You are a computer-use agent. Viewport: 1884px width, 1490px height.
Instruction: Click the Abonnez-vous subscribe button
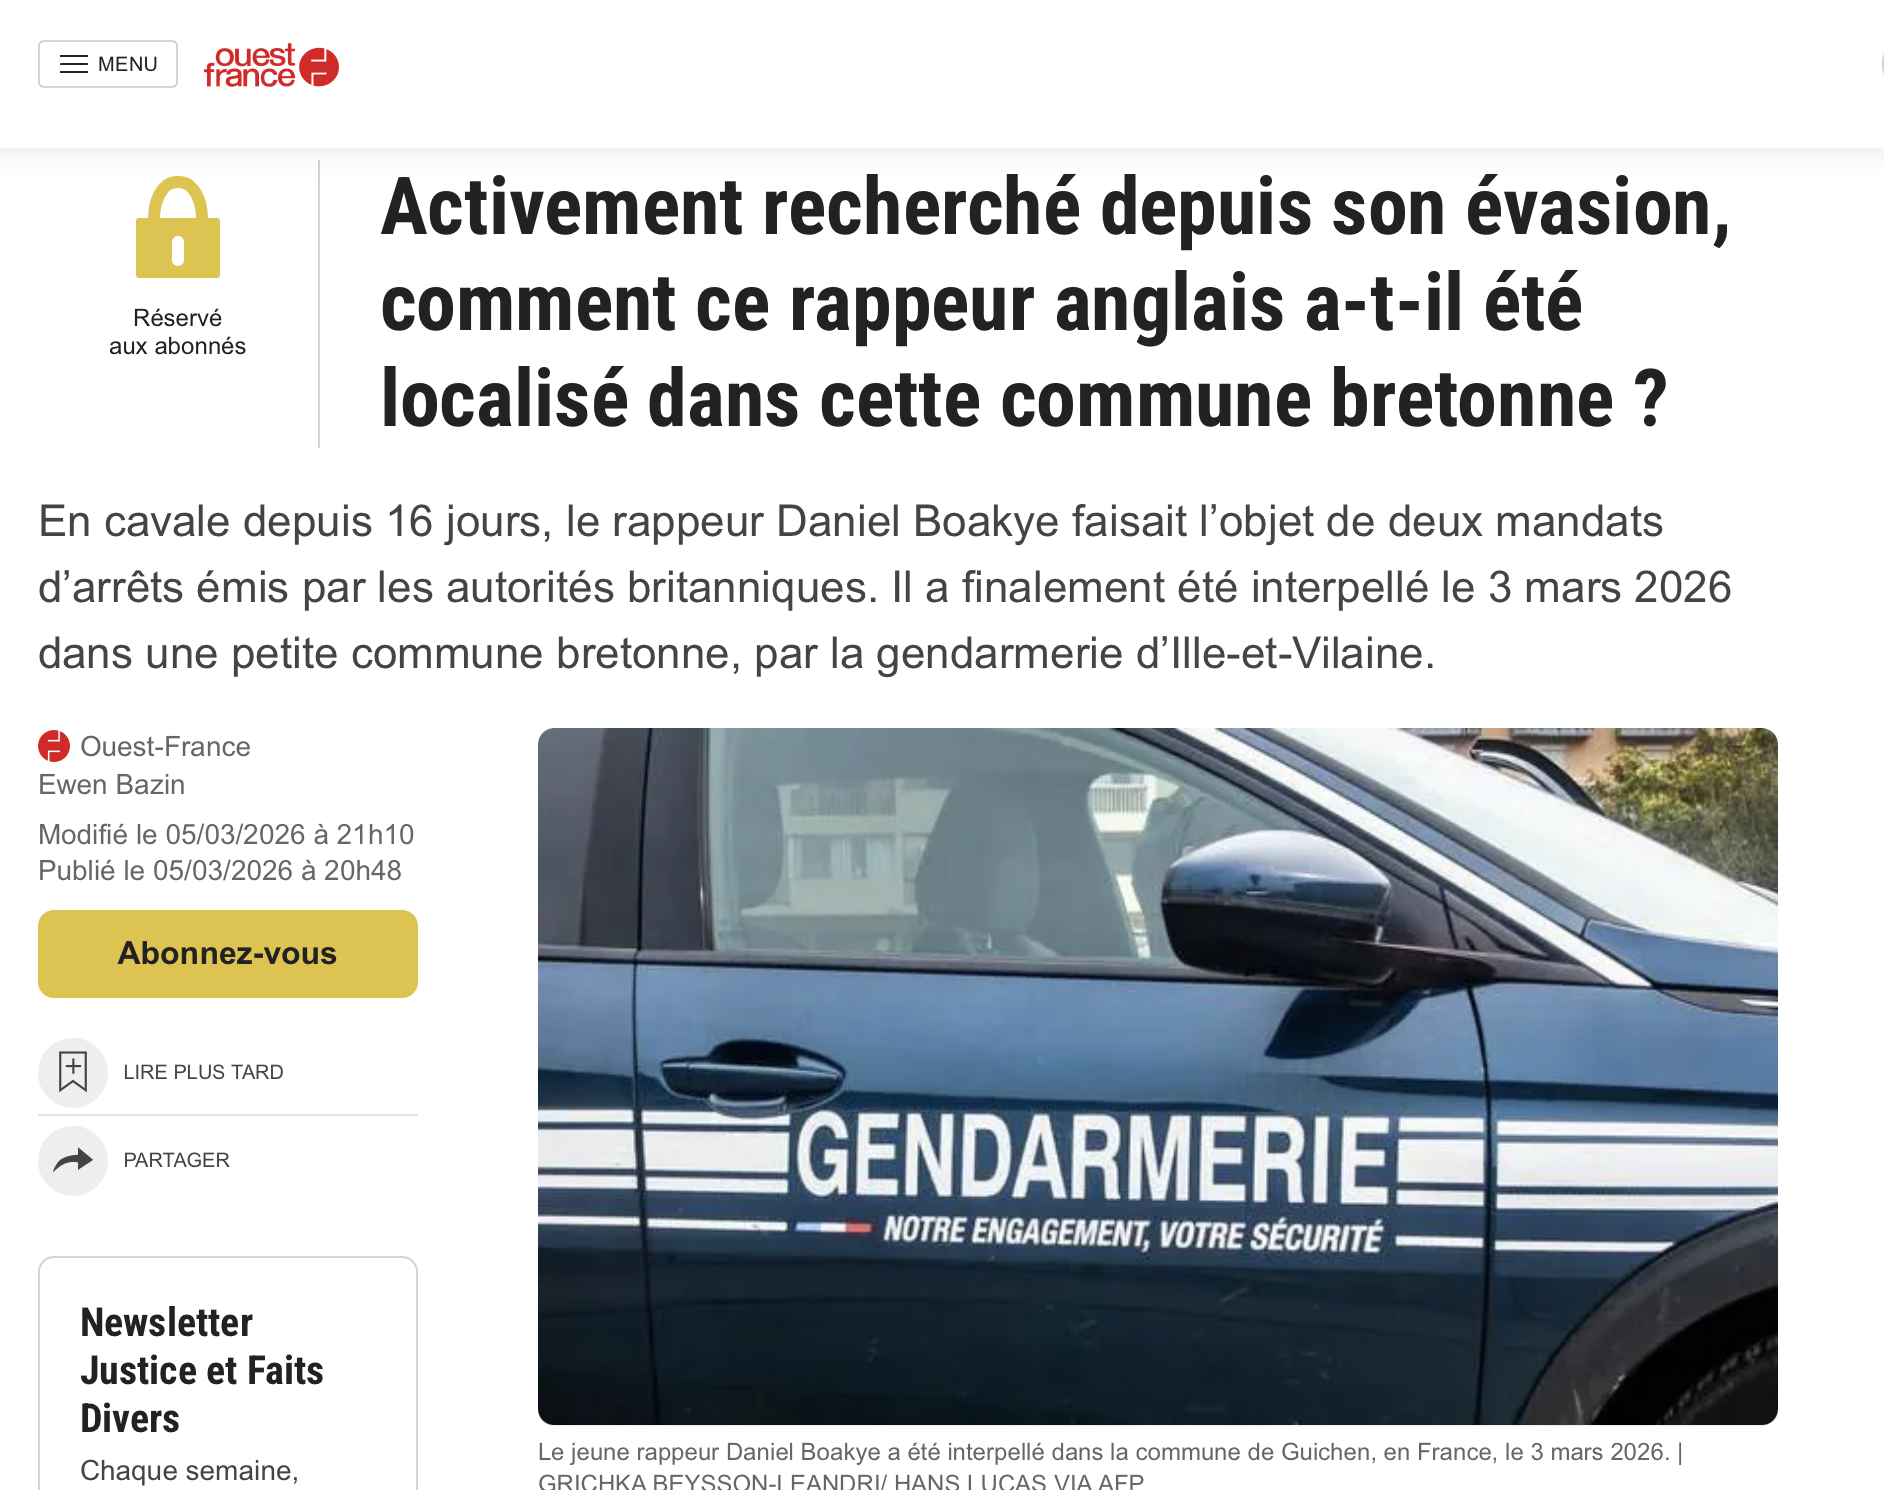tap(228, 953)
